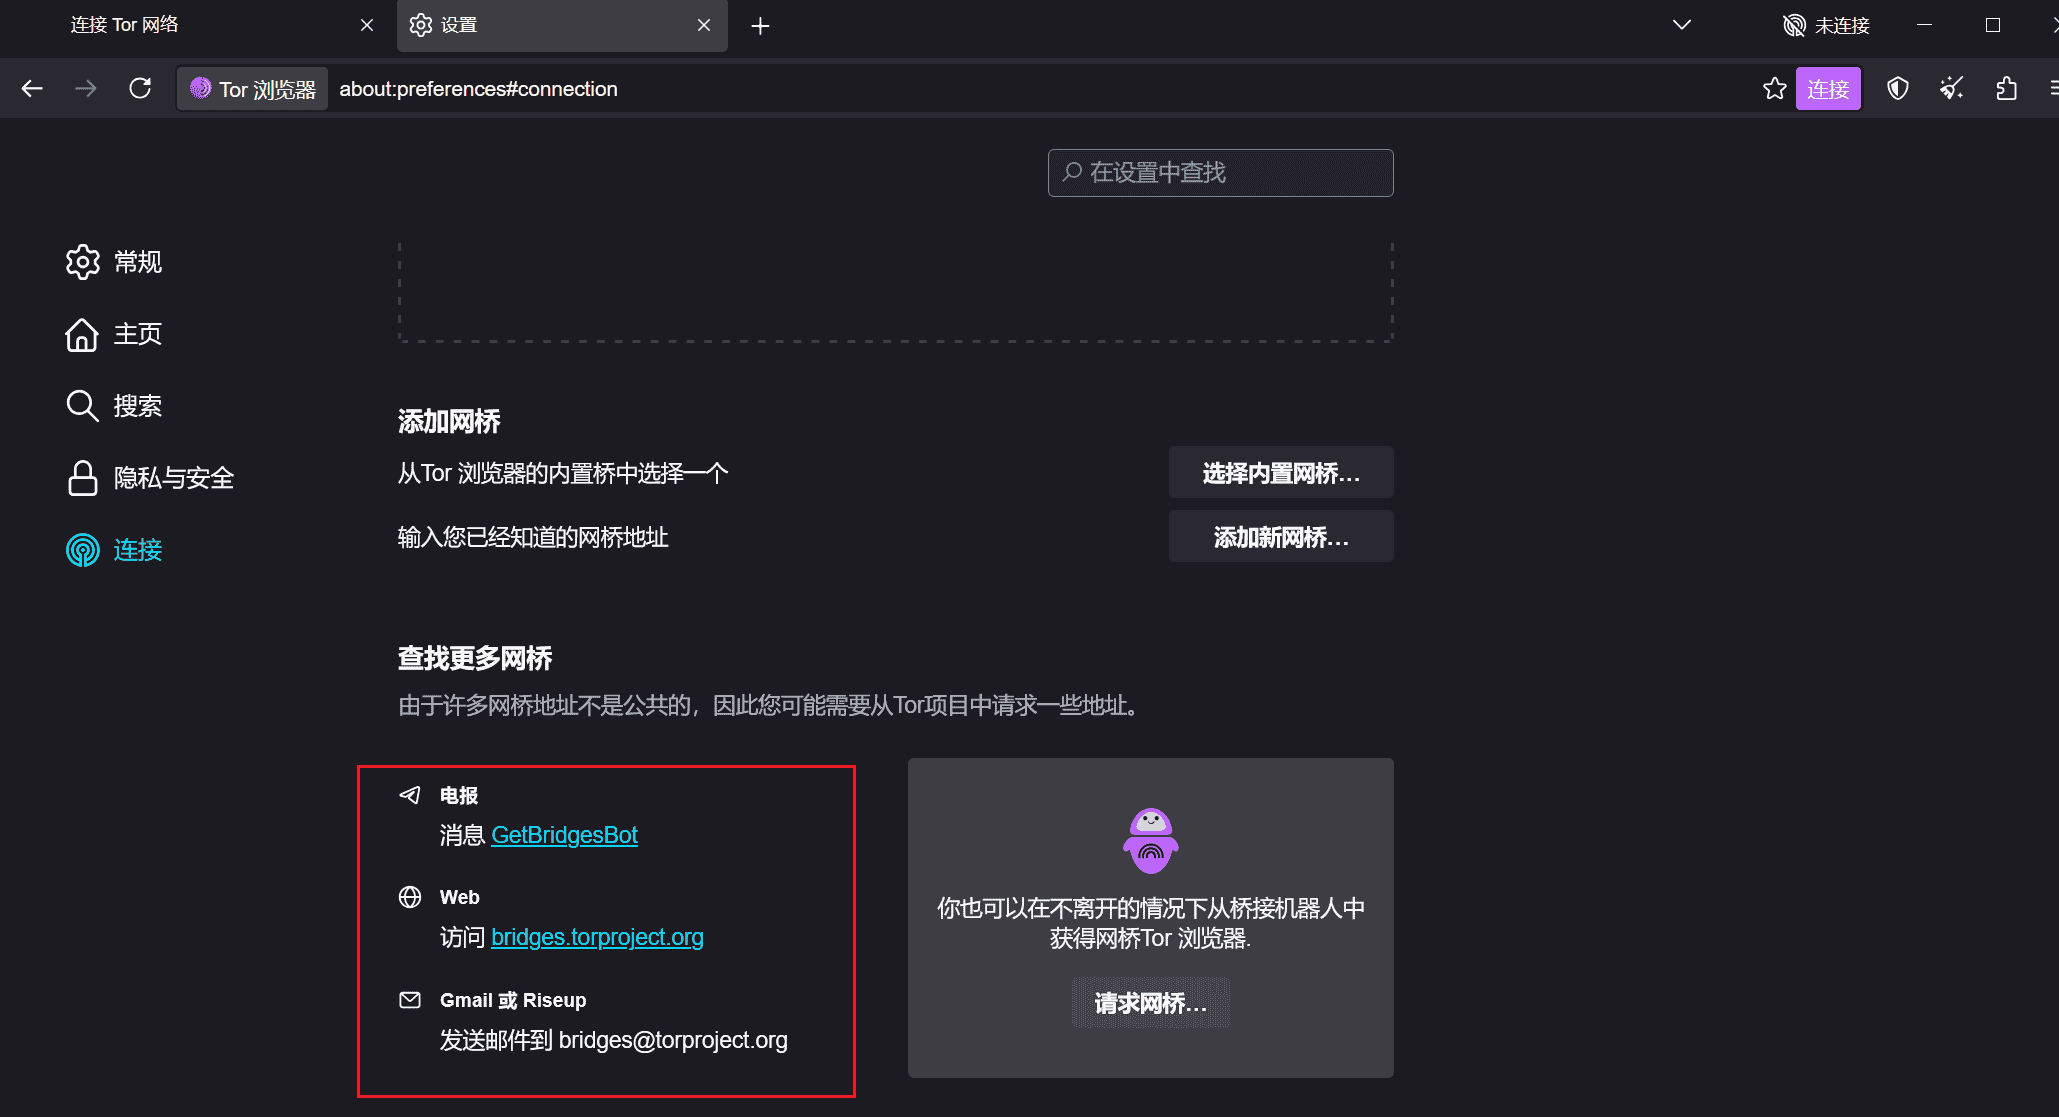2059x1117 pixels.
Task: Click the magnifier icon in settings search
Action: [x=1072, y=172]
